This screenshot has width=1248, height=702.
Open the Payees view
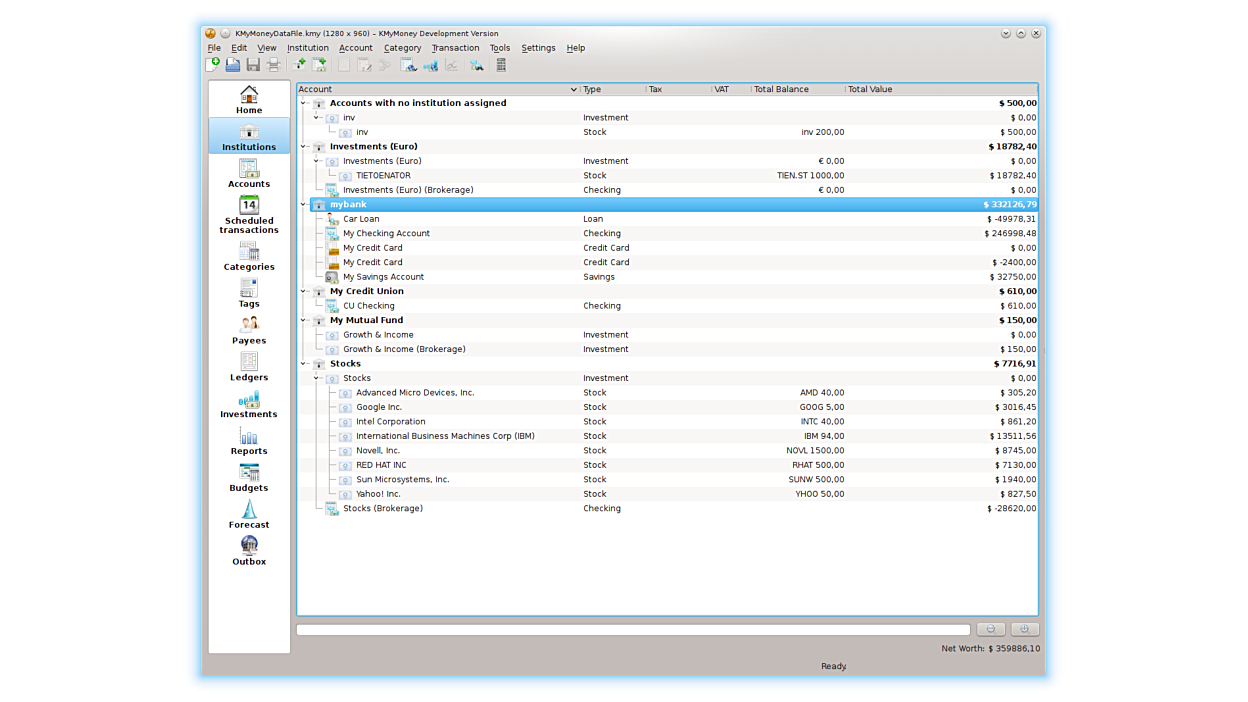click(x=249, y=330)
